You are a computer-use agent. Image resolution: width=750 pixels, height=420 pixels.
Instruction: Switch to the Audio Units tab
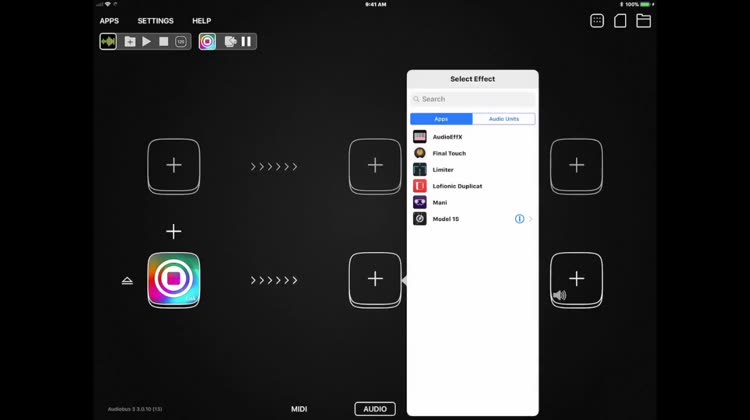(504, 119)
